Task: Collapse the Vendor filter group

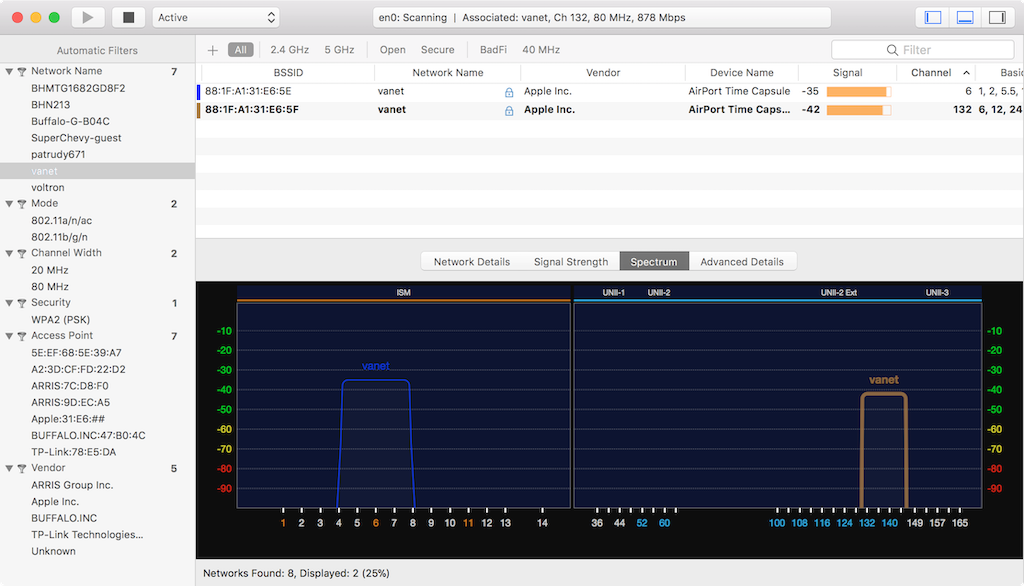Action: [x=9, y=468]
